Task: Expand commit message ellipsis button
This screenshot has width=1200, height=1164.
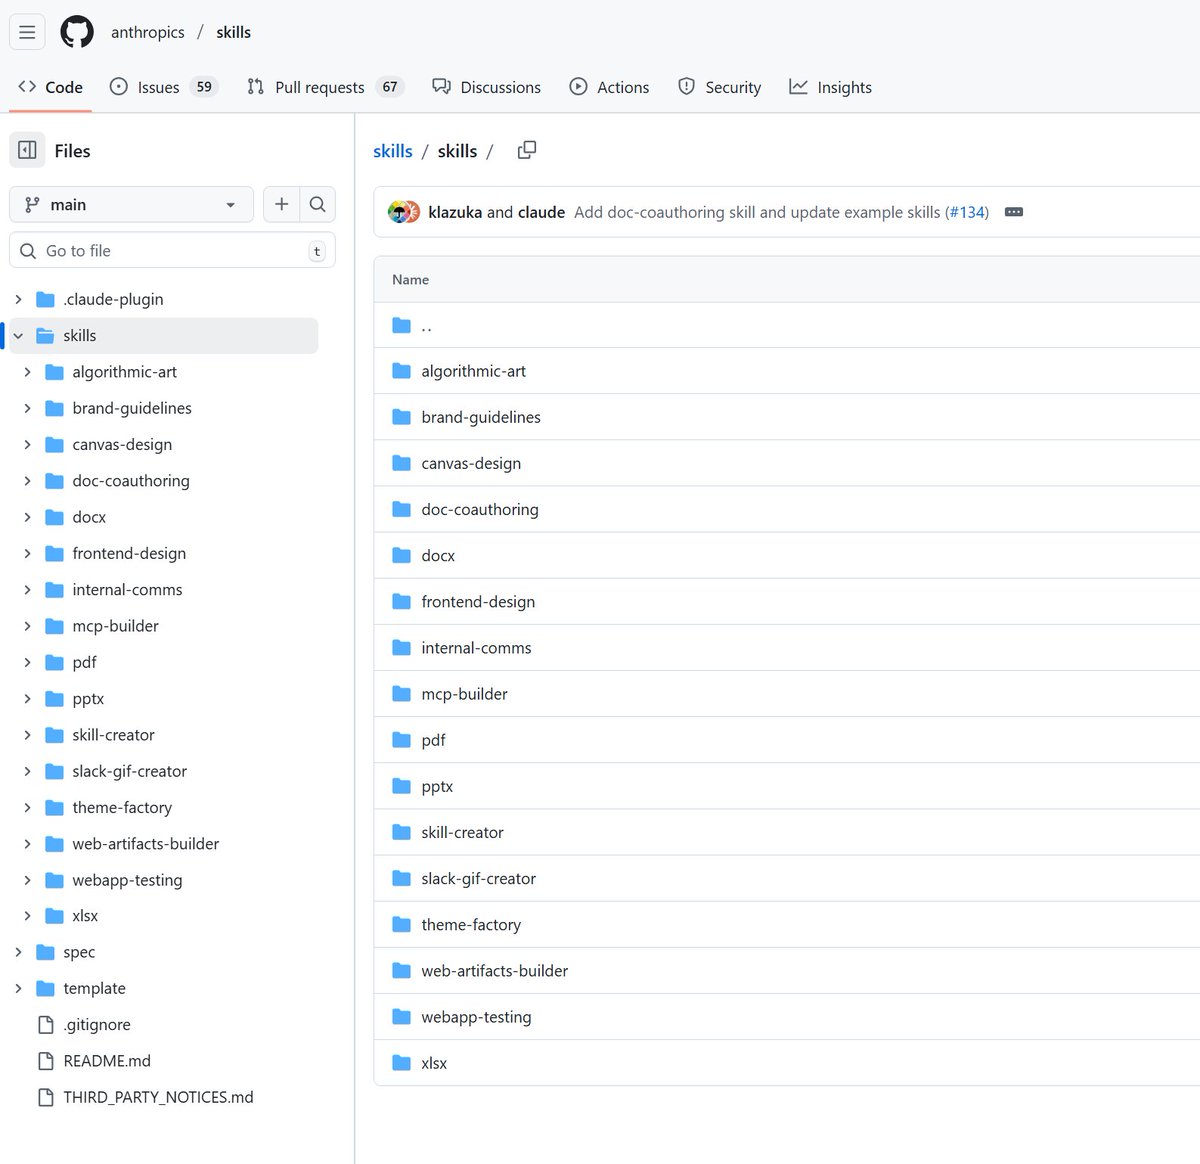Action: 1013,212
